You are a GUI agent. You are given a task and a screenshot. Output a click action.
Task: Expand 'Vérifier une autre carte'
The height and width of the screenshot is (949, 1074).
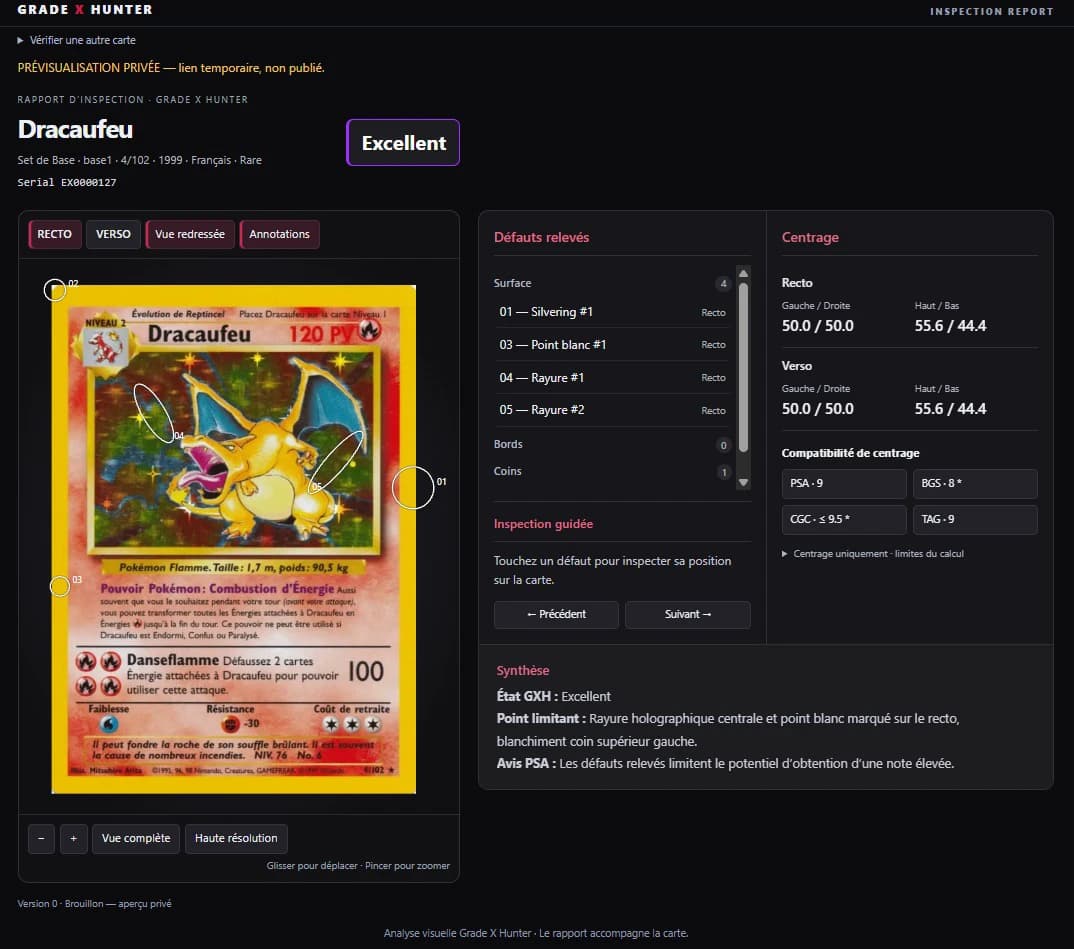[76, 40]
